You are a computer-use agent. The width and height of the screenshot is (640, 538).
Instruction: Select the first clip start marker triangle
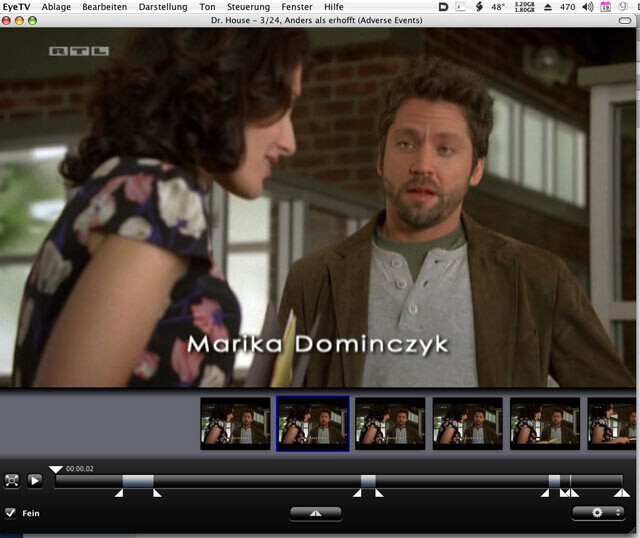pyautogui.click(x=119, y=494)
